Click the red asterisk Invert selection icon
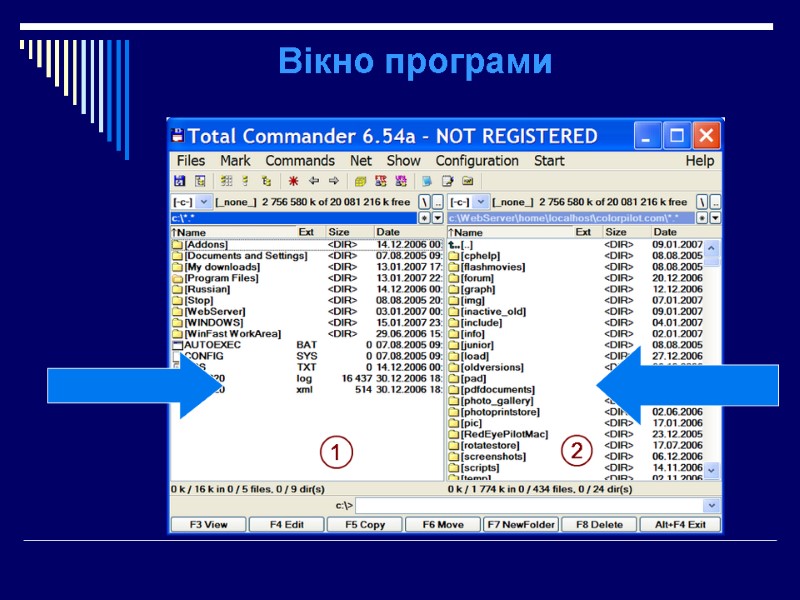Viewport: 800px width, 600px height. click(293, 181)
